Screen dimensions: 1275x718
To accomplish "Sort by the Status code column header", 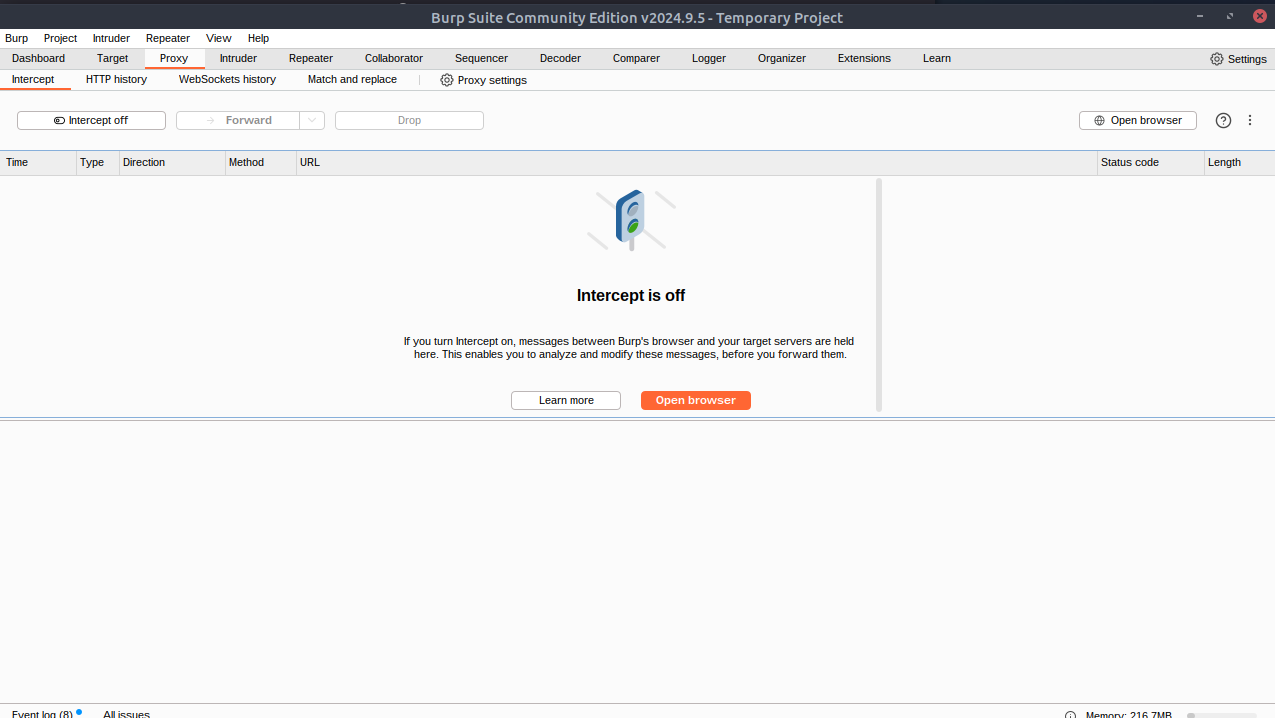I will click(1151, 162).
